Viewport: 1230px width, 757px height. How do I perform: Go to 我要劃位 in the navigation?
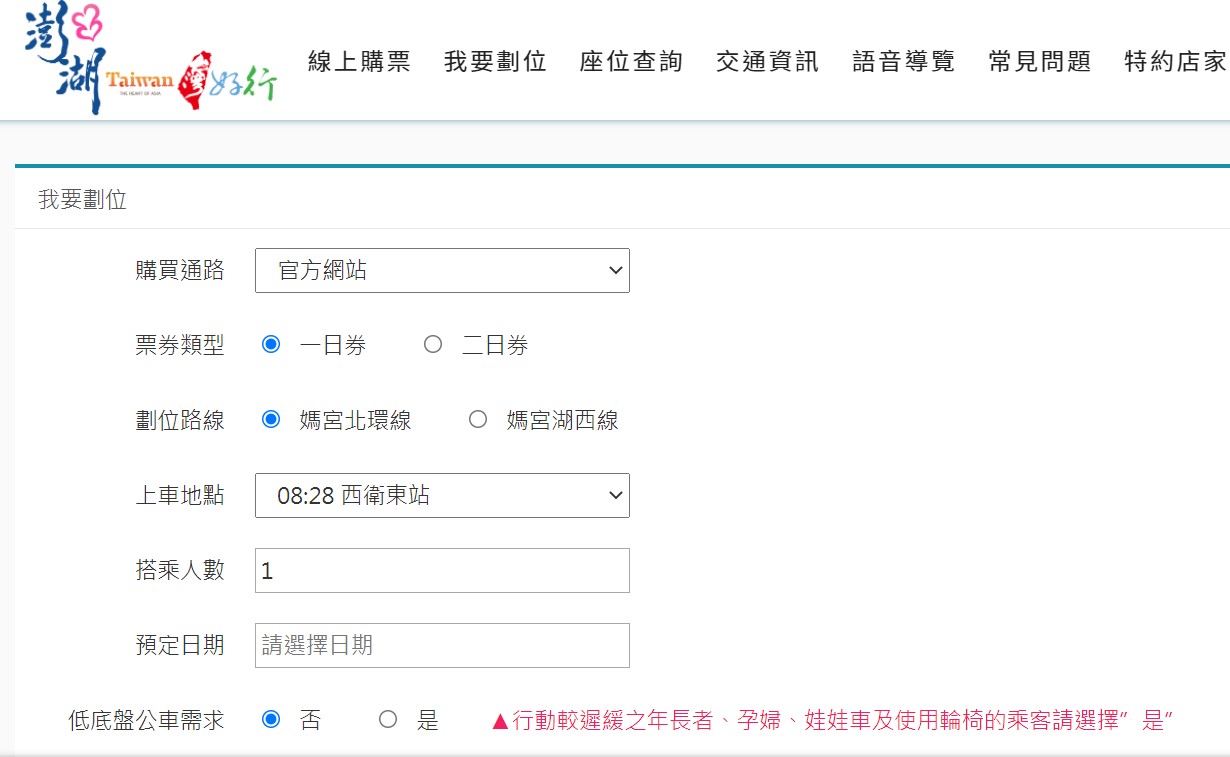tap(495, 62)
